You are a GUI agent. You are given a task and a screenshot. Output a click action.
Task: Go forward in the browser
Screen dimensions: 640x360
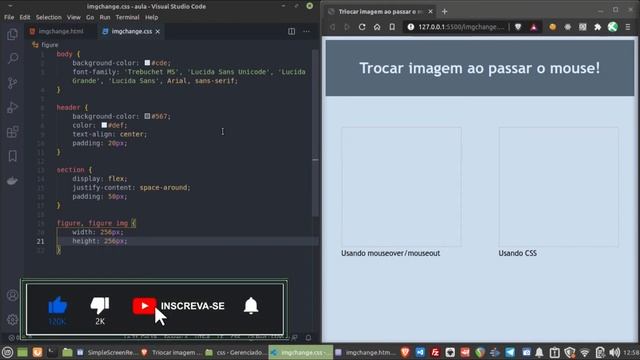point(347,27)
